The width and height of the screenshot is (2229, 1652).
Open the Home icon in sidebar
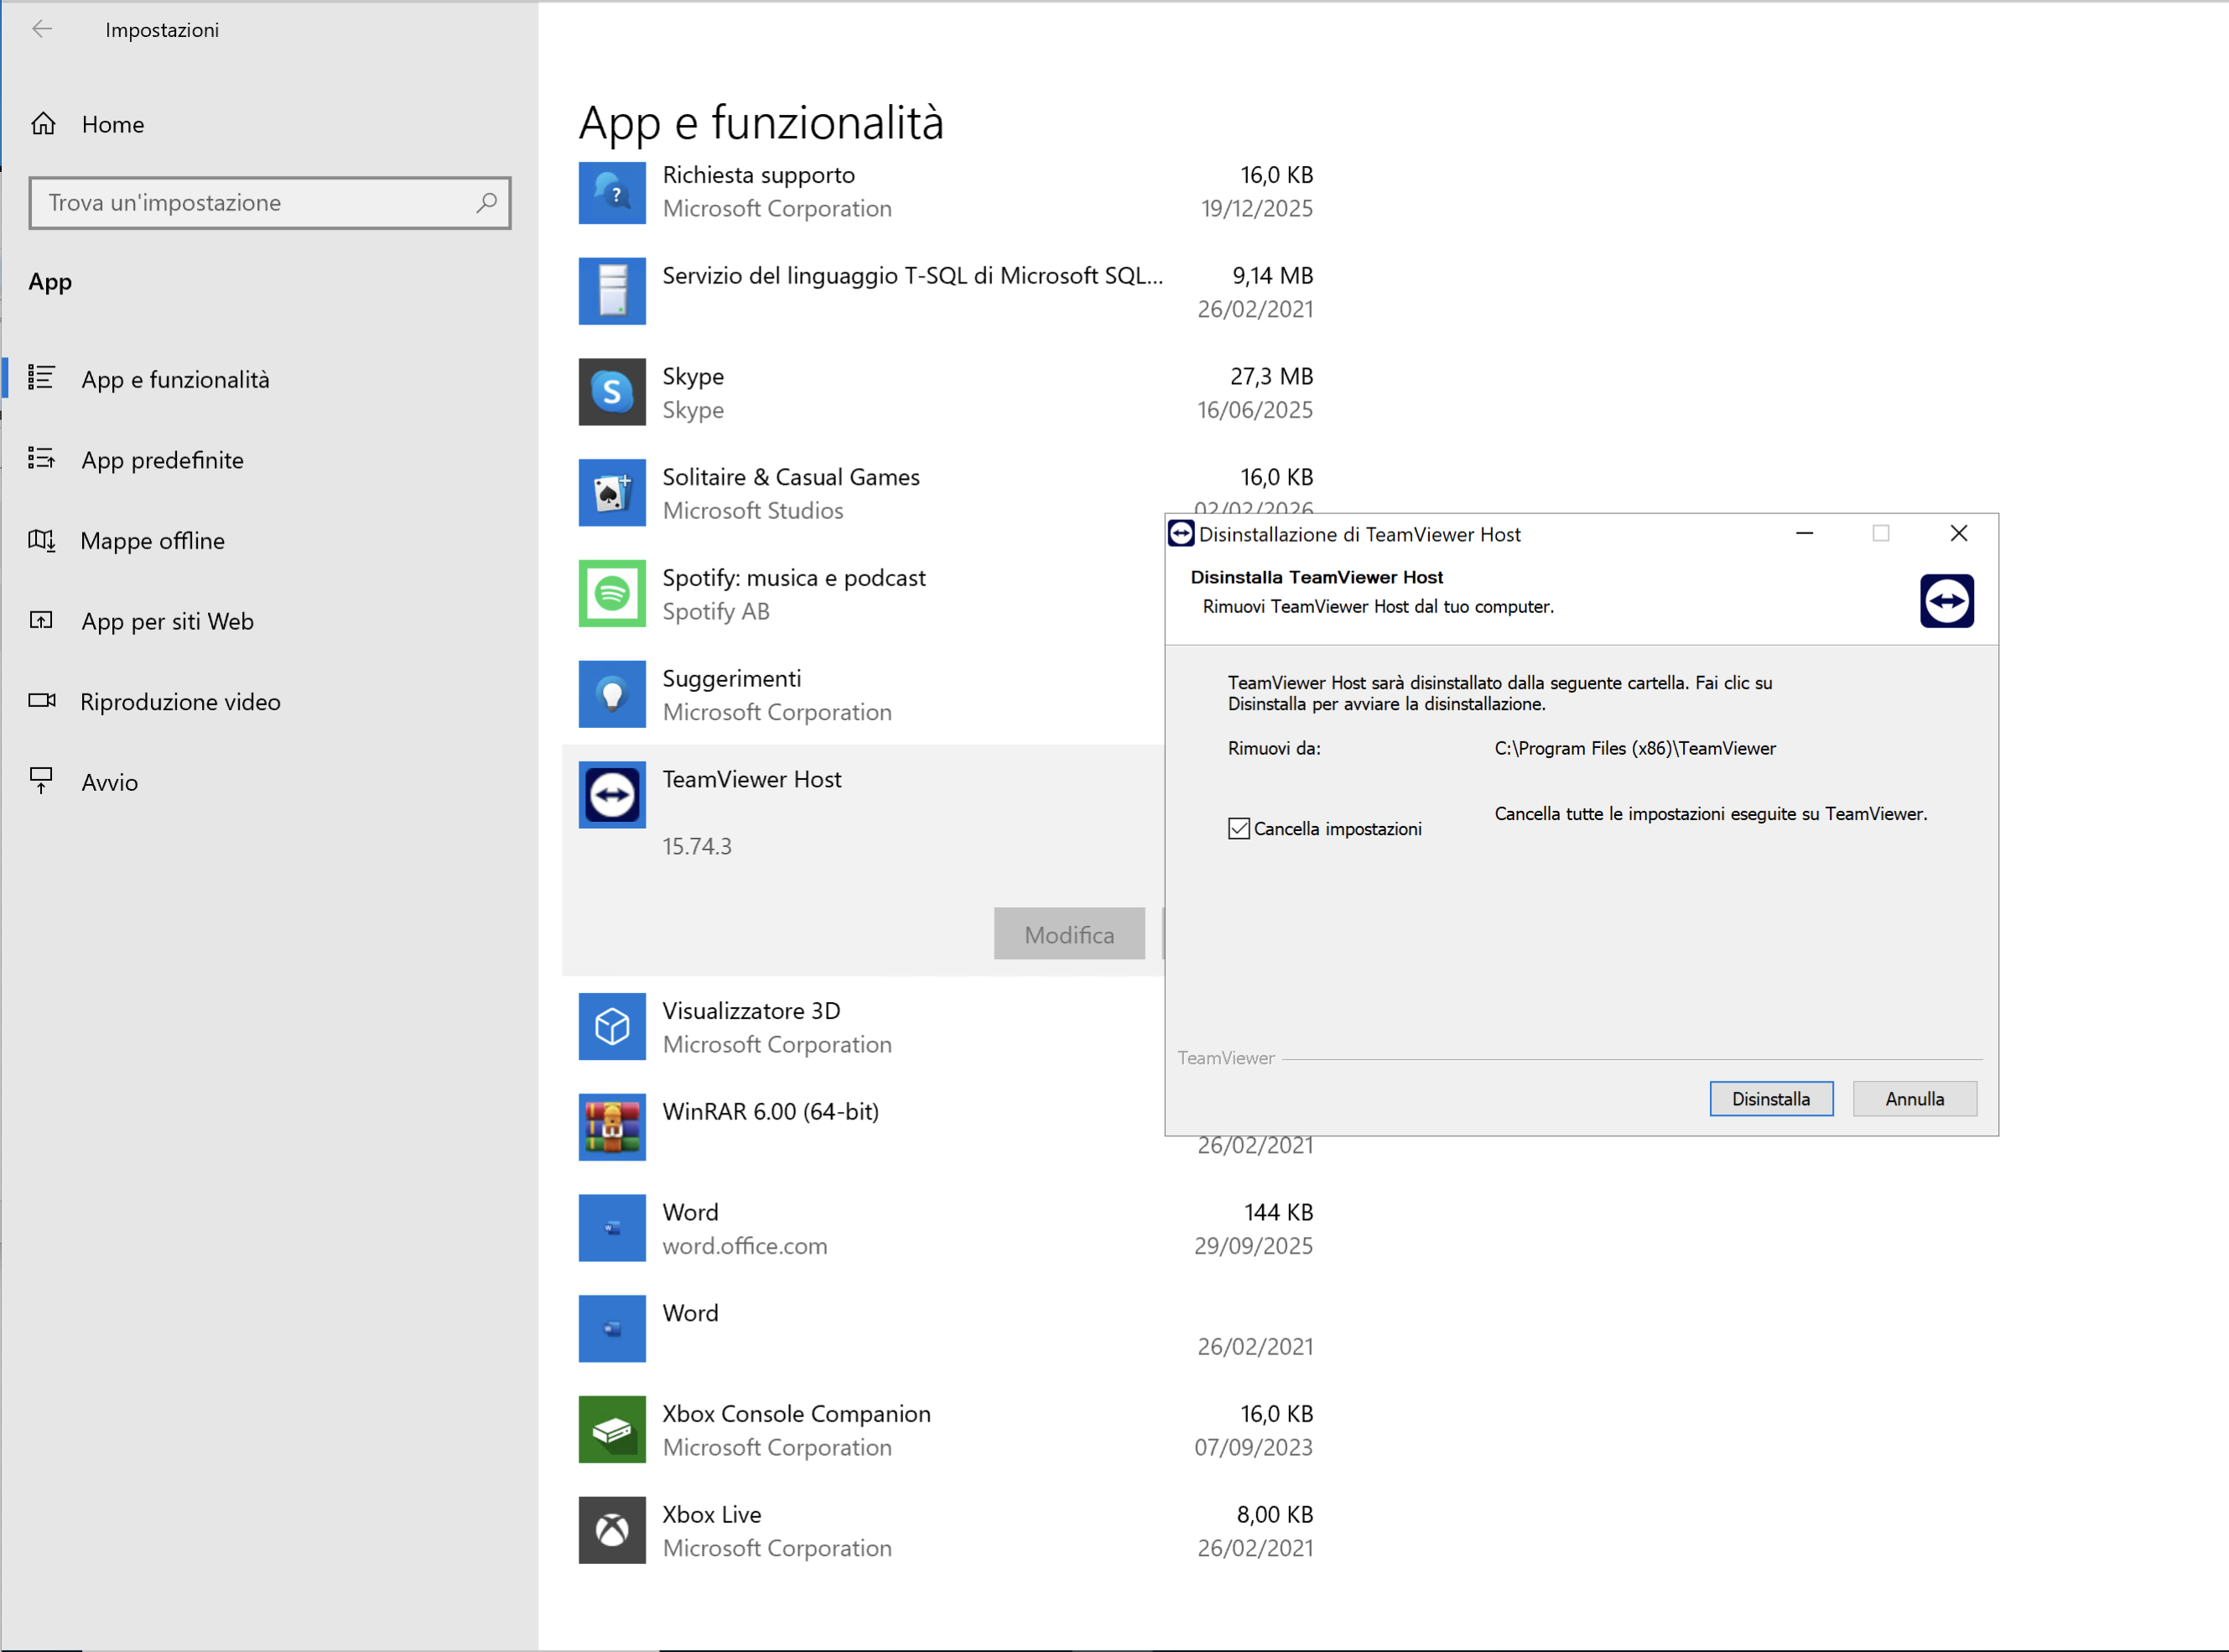[43, 124]
